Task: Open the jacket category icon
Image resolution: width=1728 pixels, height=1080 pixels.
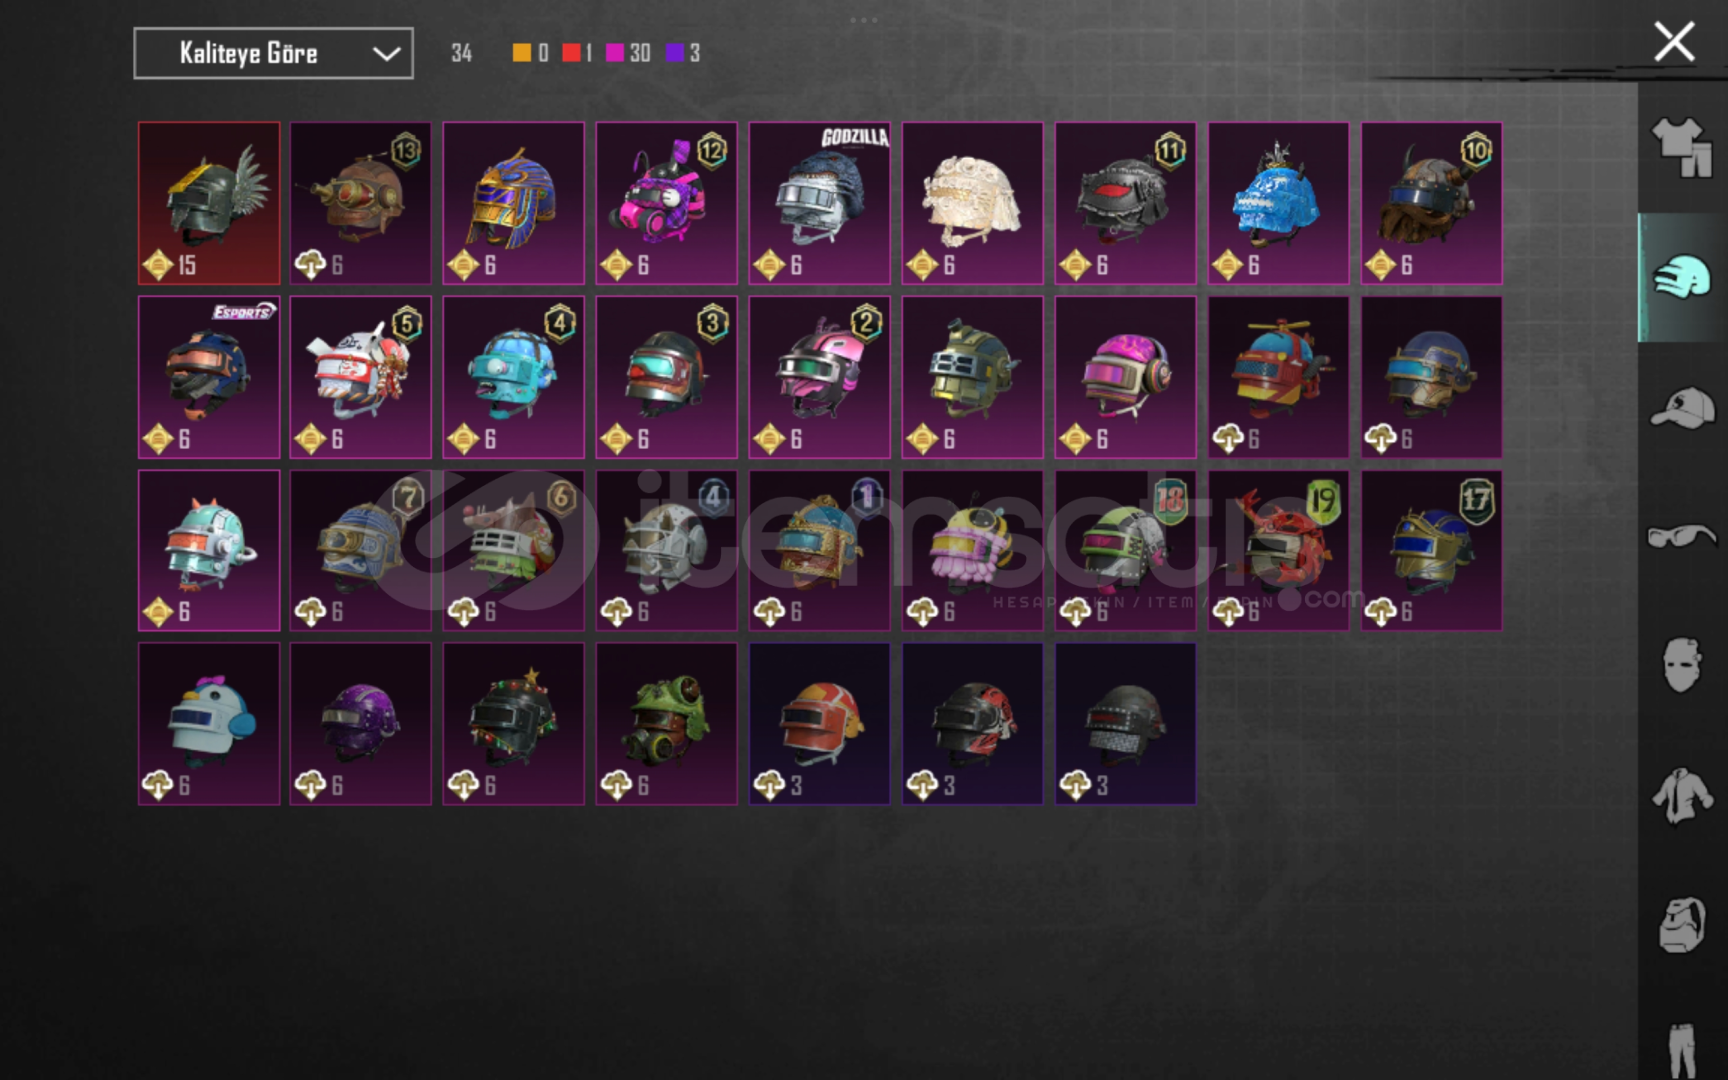Action: 1682,796
